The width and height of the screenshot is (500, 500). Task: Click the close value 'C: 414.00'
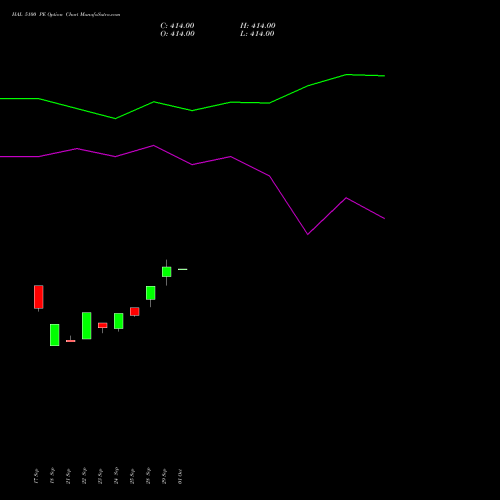click(177, 26)
